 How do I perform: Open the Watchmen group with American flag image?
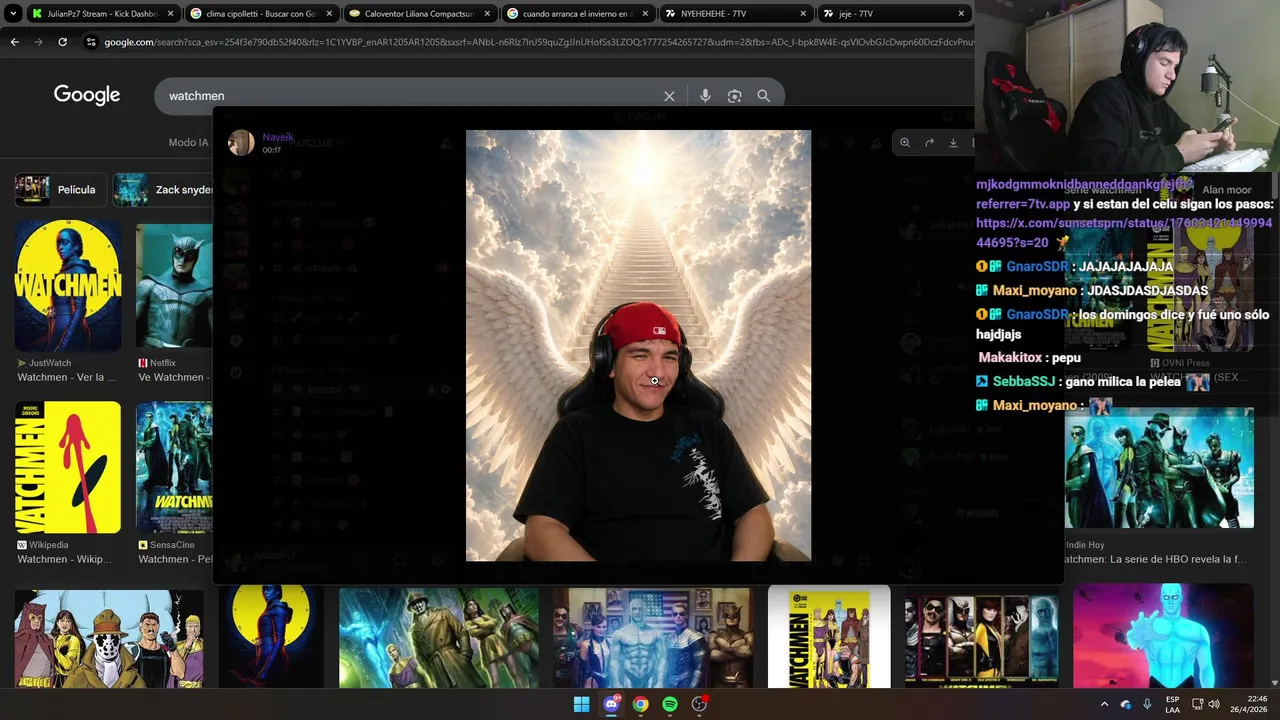653,638
